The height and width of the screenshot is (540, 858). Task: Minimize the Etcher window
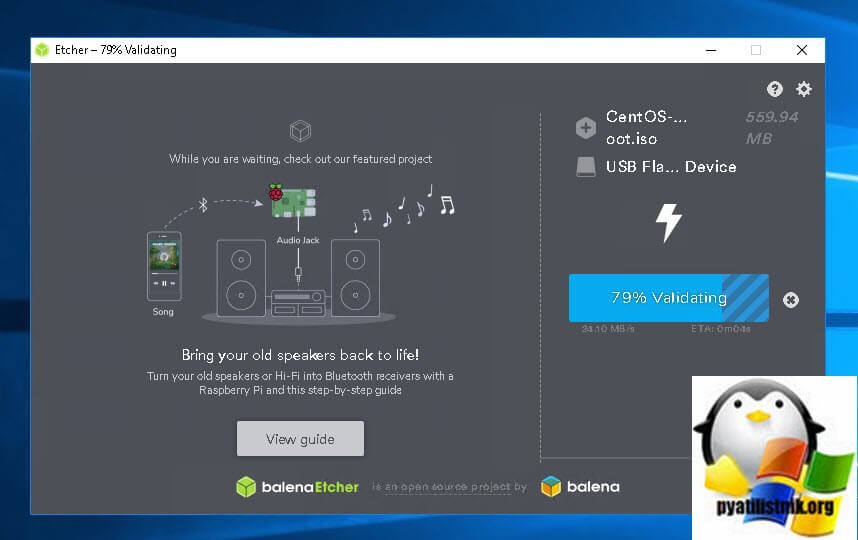click(x=709, y=50)
